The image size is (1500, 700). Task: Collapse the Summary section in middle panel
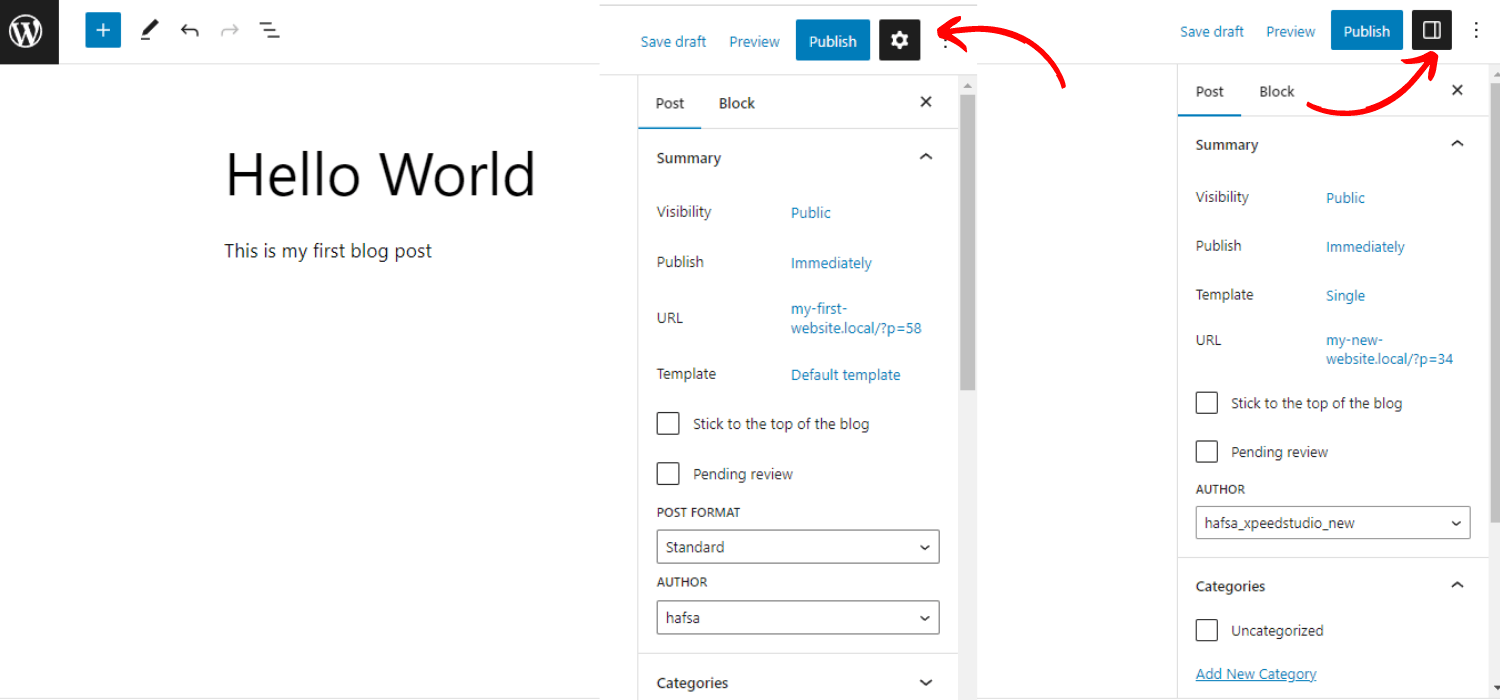click(926, 157)
